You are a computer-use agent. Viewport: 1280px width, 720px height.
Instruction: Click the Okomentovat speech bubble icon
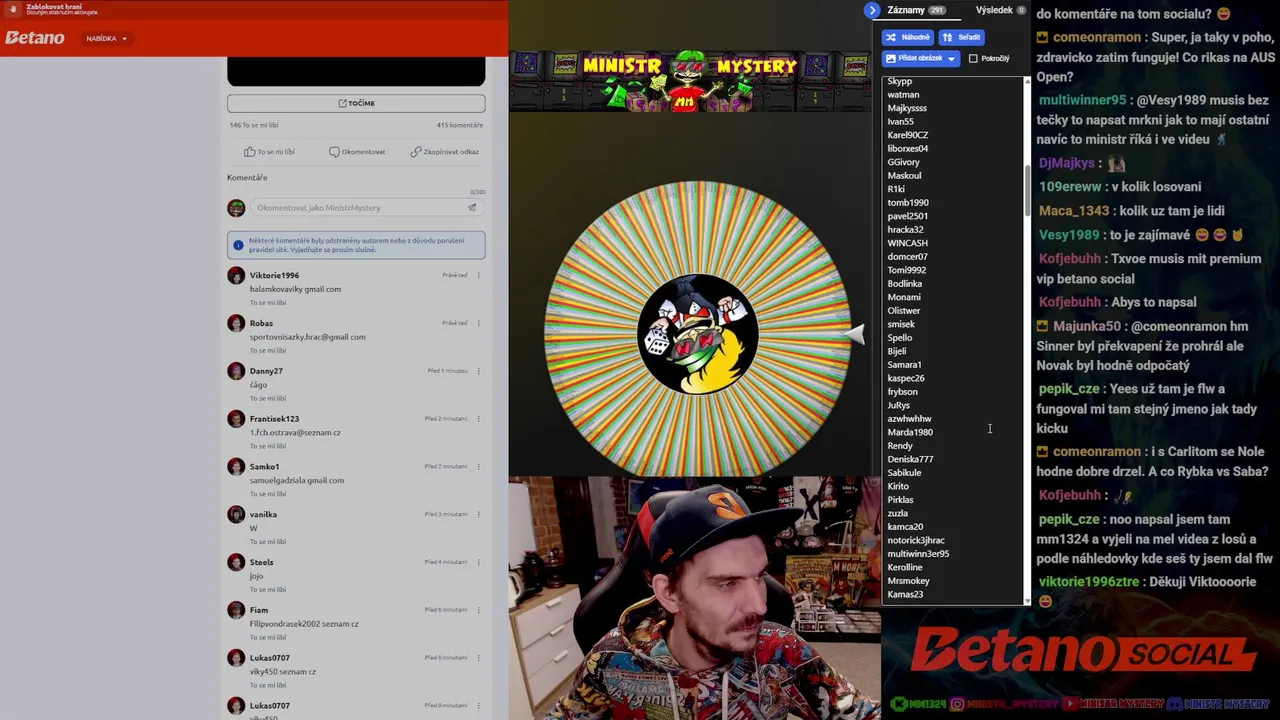tap(334, 152)
